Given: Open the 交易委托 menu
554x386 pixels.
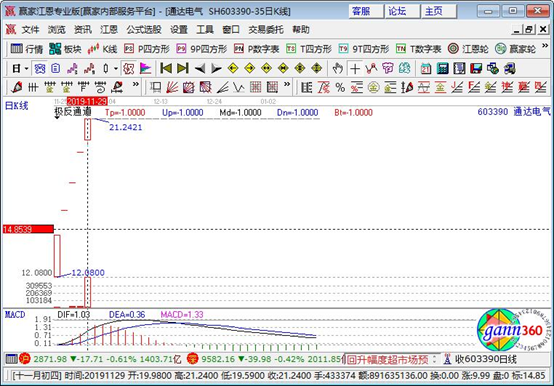Looking at the screenshot, I should point(266,30).
